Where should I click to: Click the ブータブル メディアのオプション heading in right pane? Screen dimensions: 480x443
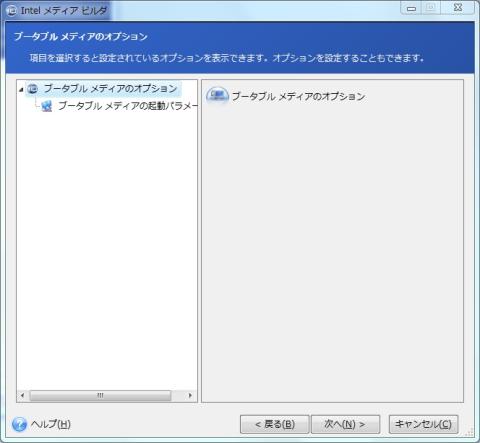point(298,97)
